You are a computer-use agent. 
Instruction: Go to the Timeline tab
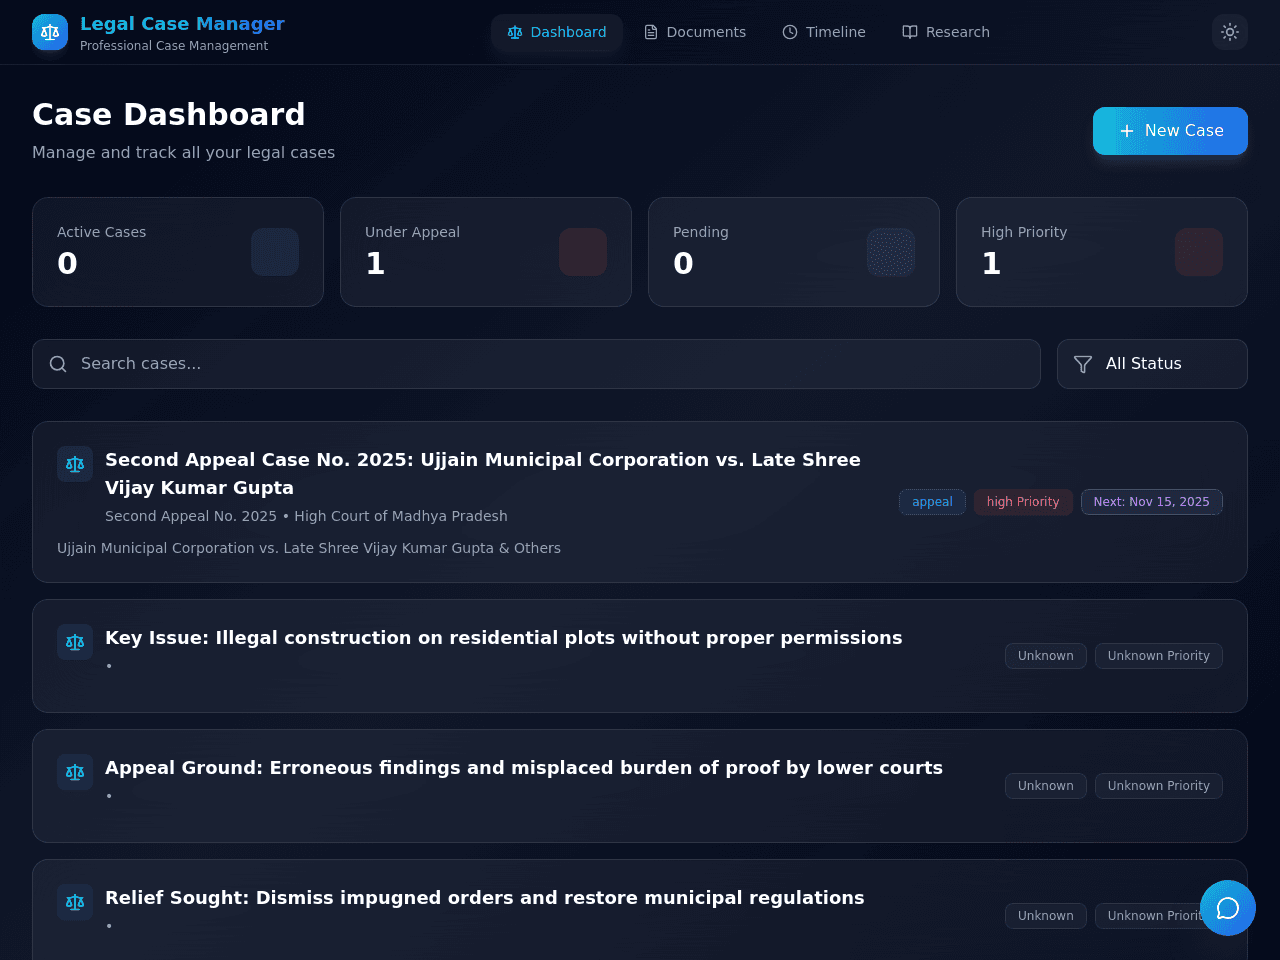click(x=824, y=32)
